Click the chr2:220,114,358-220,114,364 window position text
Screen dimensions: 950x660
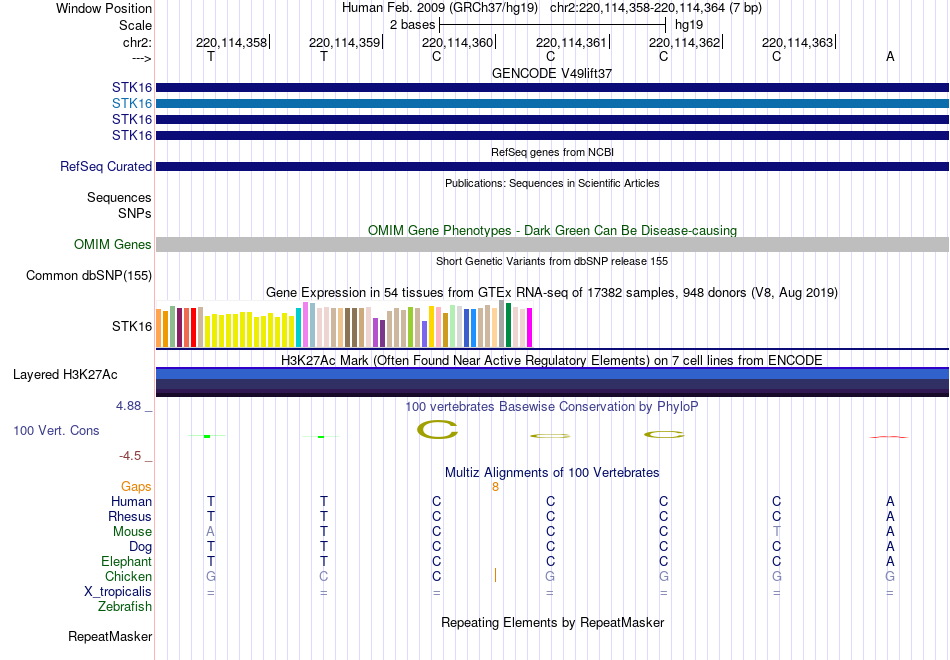(x=637, y=8)
